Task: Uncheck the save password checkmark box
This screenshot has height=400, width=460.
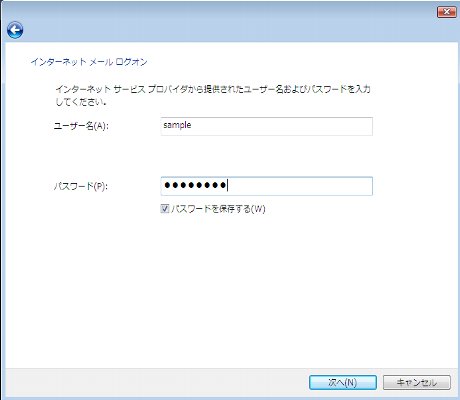Action: click(165, 209)
